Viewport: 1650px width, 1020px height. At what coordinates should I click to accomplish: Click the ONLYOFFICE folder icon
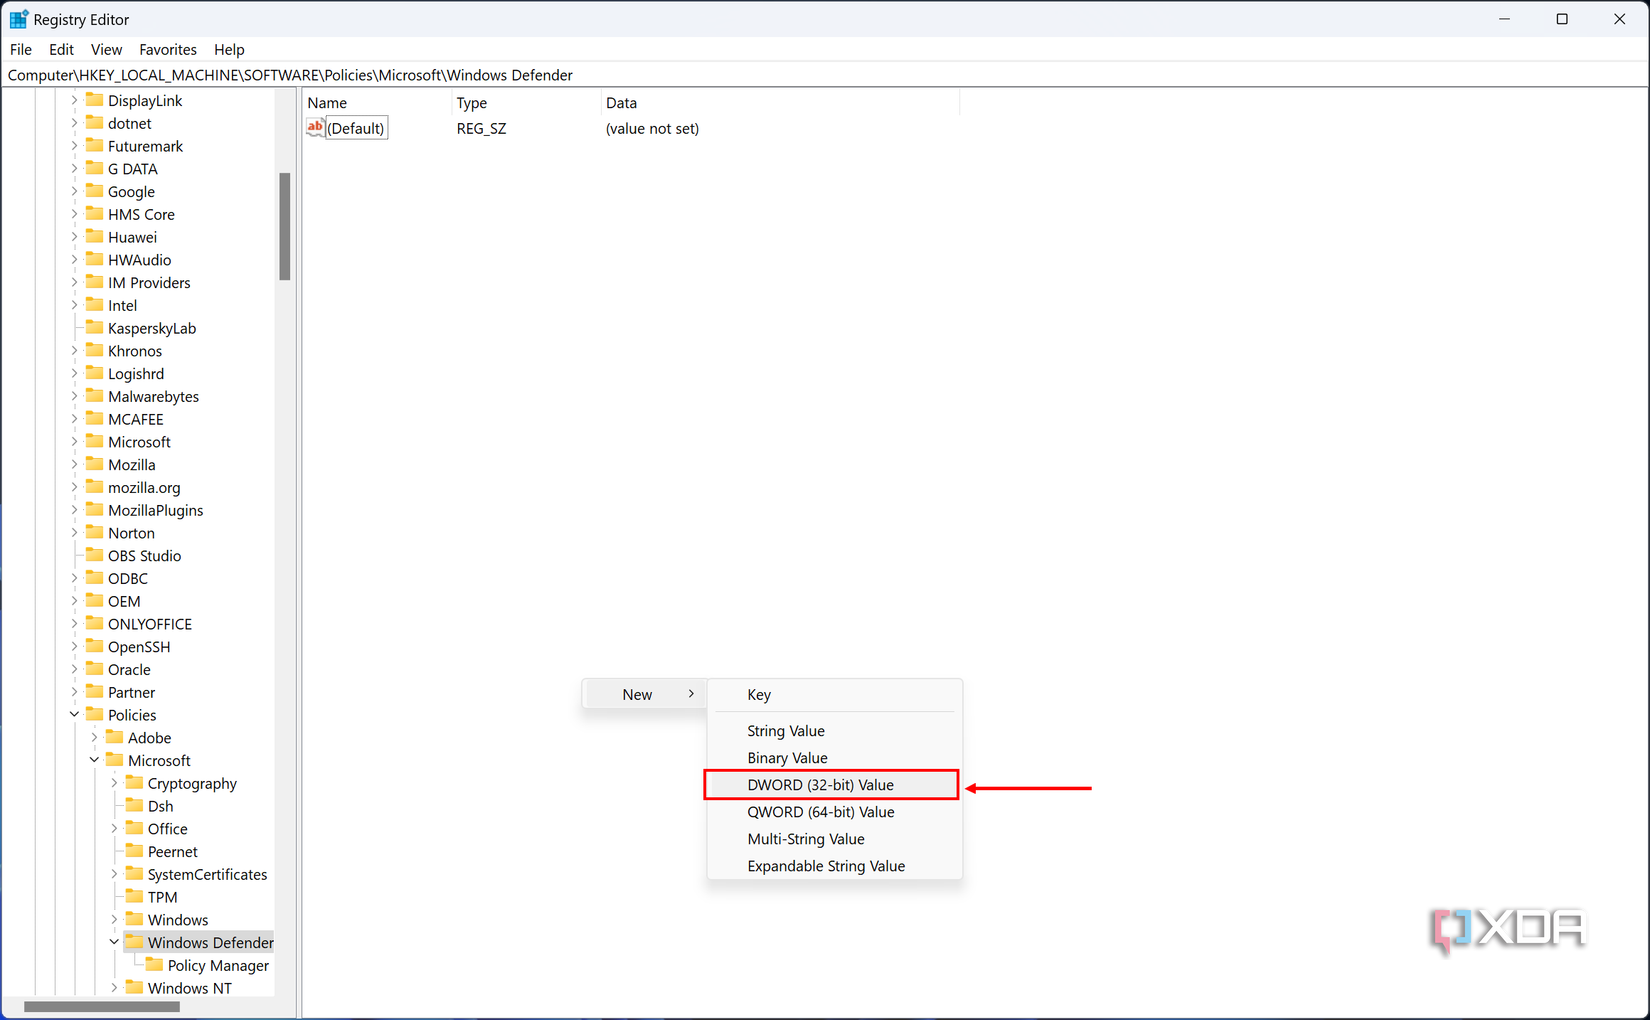tap(95, 624)
